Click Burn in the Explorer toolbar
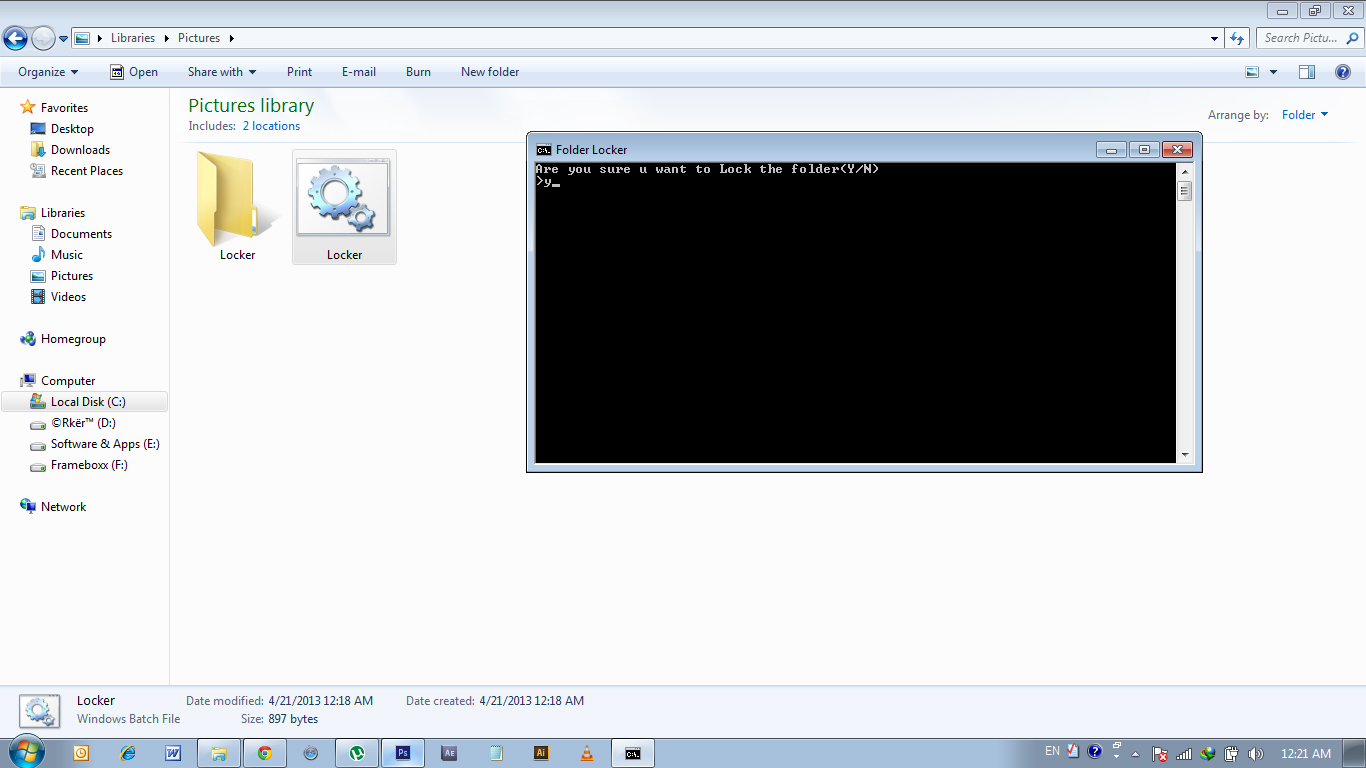Screen dimensions: 1366x768 418,72
